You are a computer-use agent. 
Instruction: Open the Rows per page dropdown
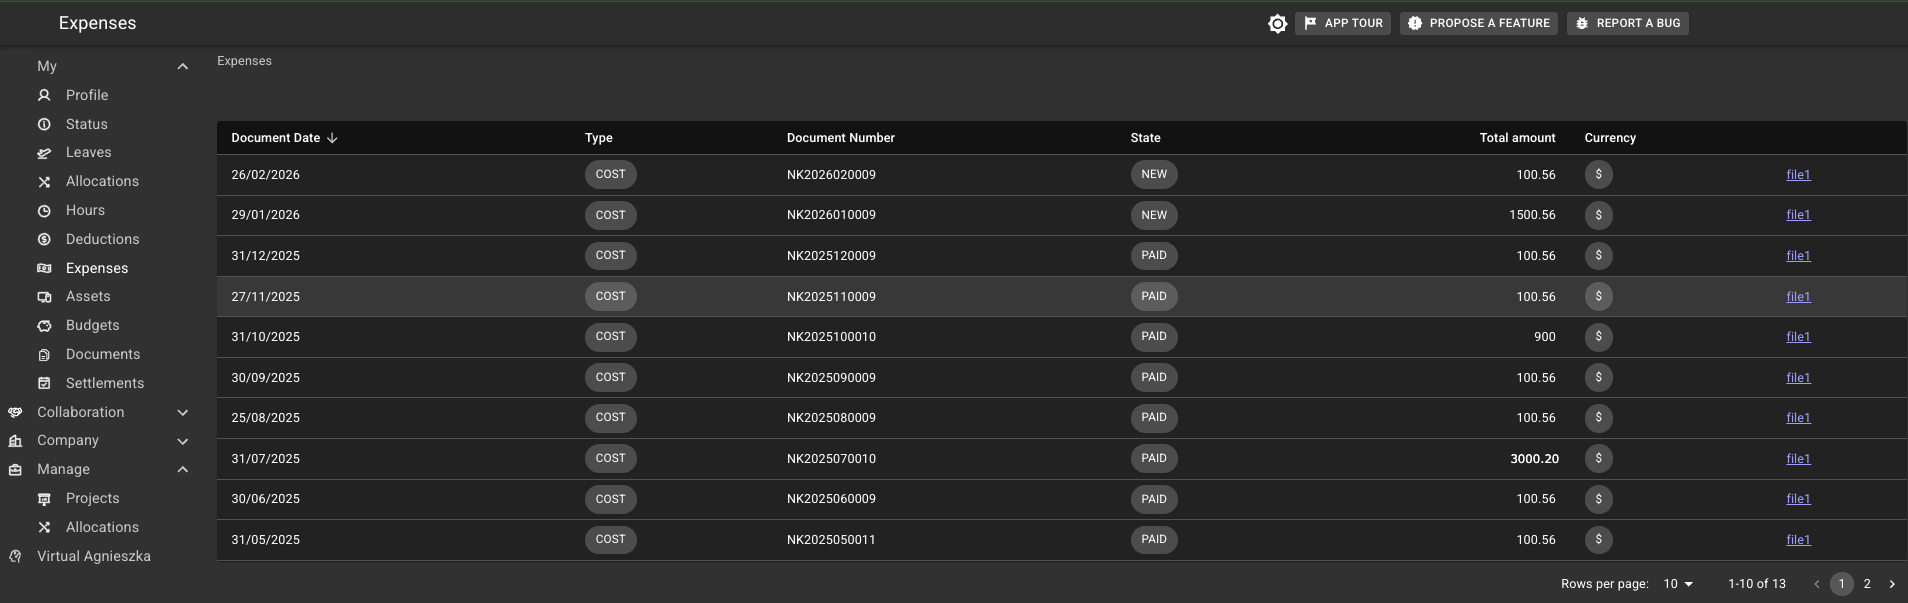point(1678,584)
